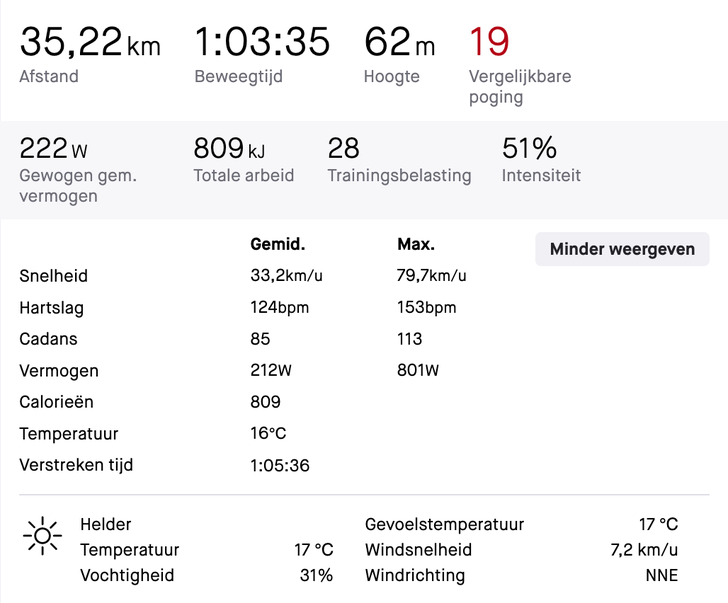The height and width of the screenshot is (603, 728).
Task: Click the Max. column header
Action: point(416,244)
